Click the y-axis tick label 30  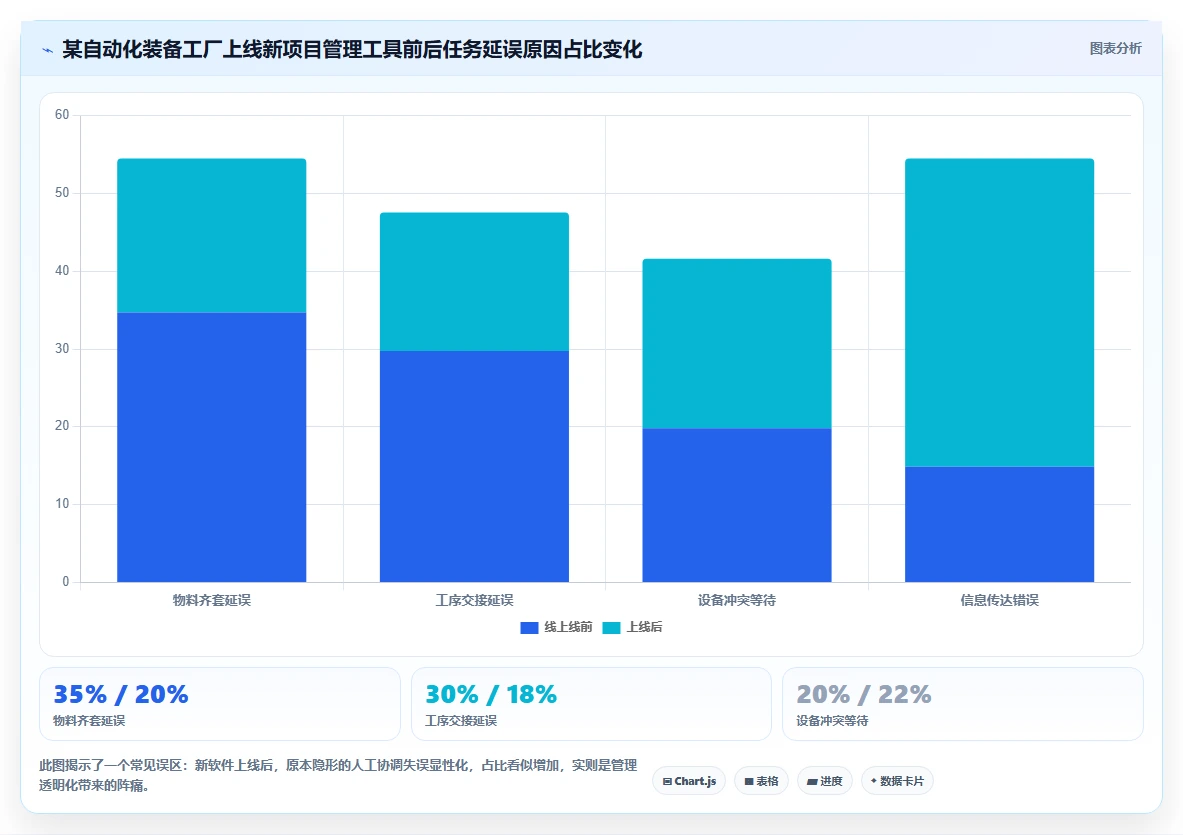click(x=62, y=348)
